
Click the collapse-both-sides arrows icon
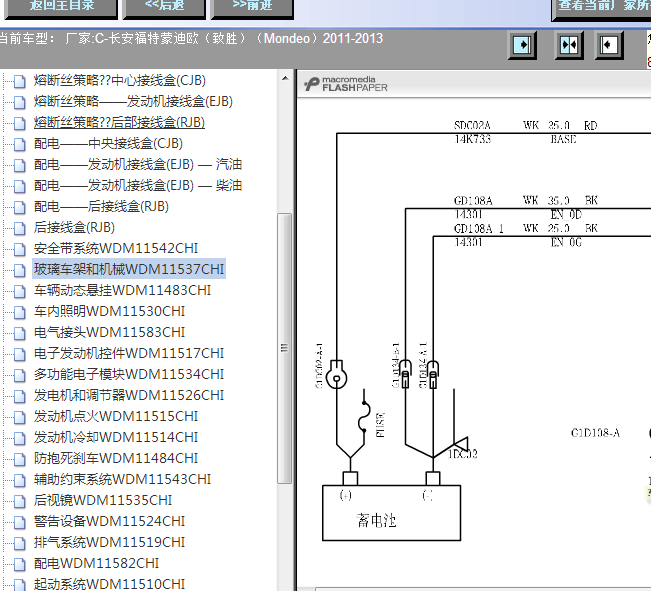(x=569, y=45)
